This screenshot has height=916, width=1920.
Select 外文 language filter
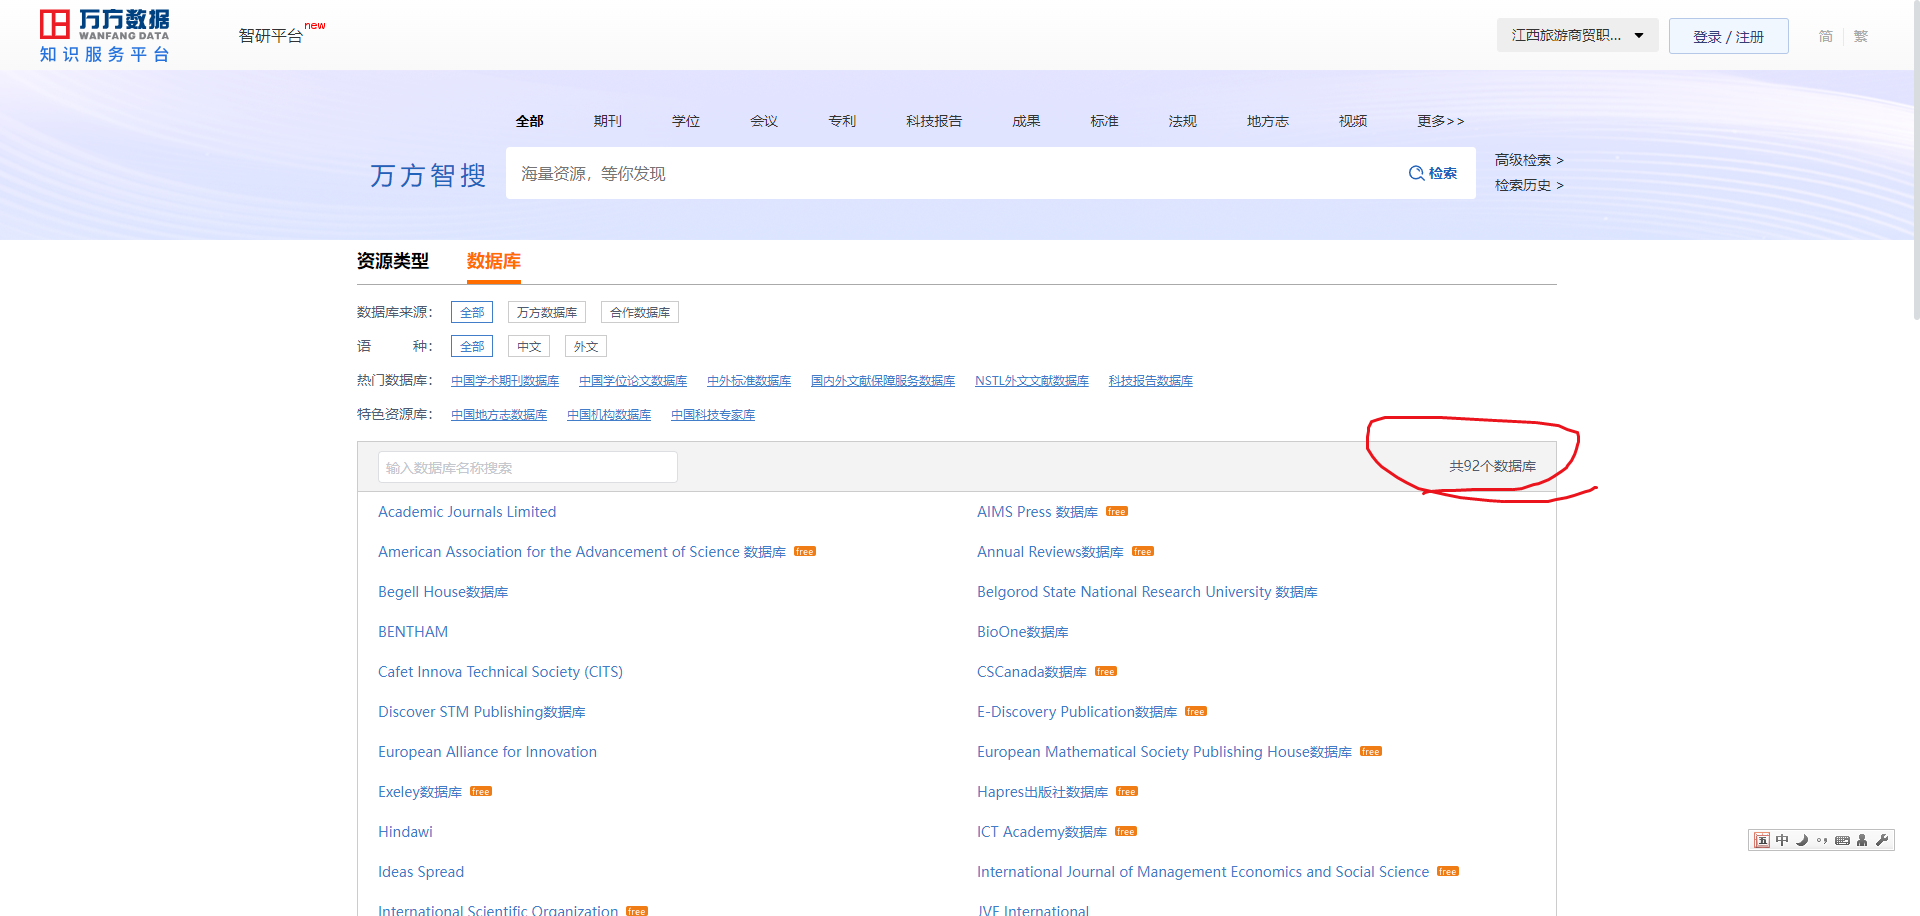(x=585, y=347)
